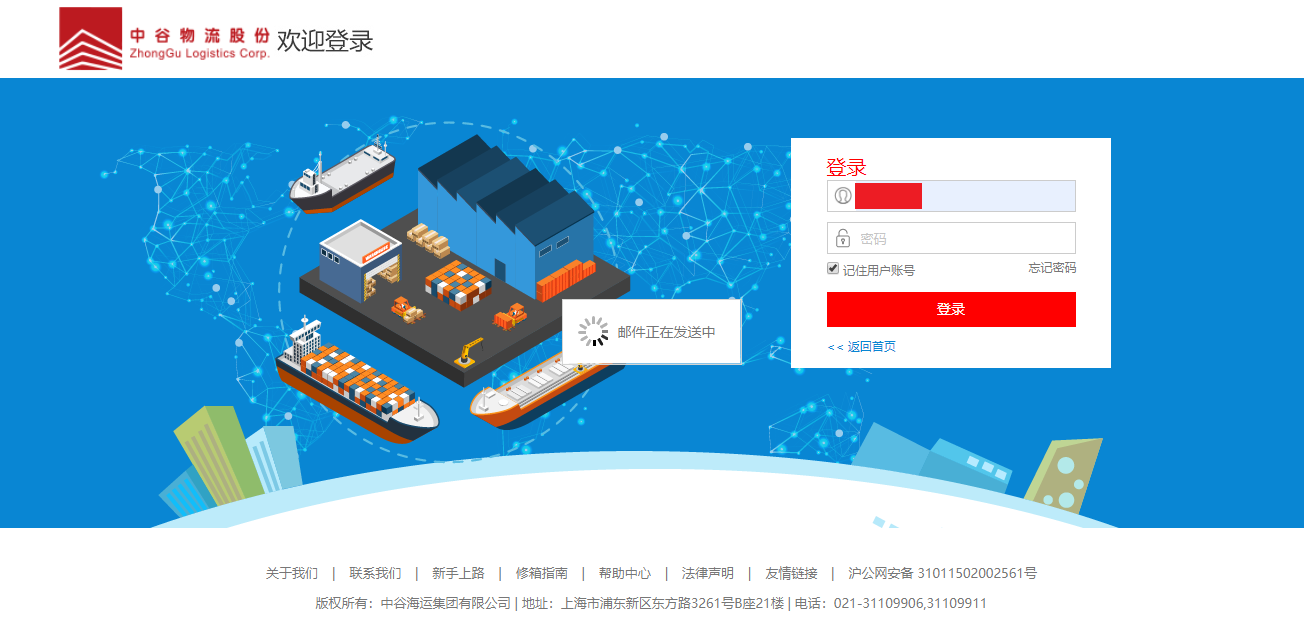The image size is (1304, 642).
Task: Click the red 登录 button
Action: pos(951,309)
